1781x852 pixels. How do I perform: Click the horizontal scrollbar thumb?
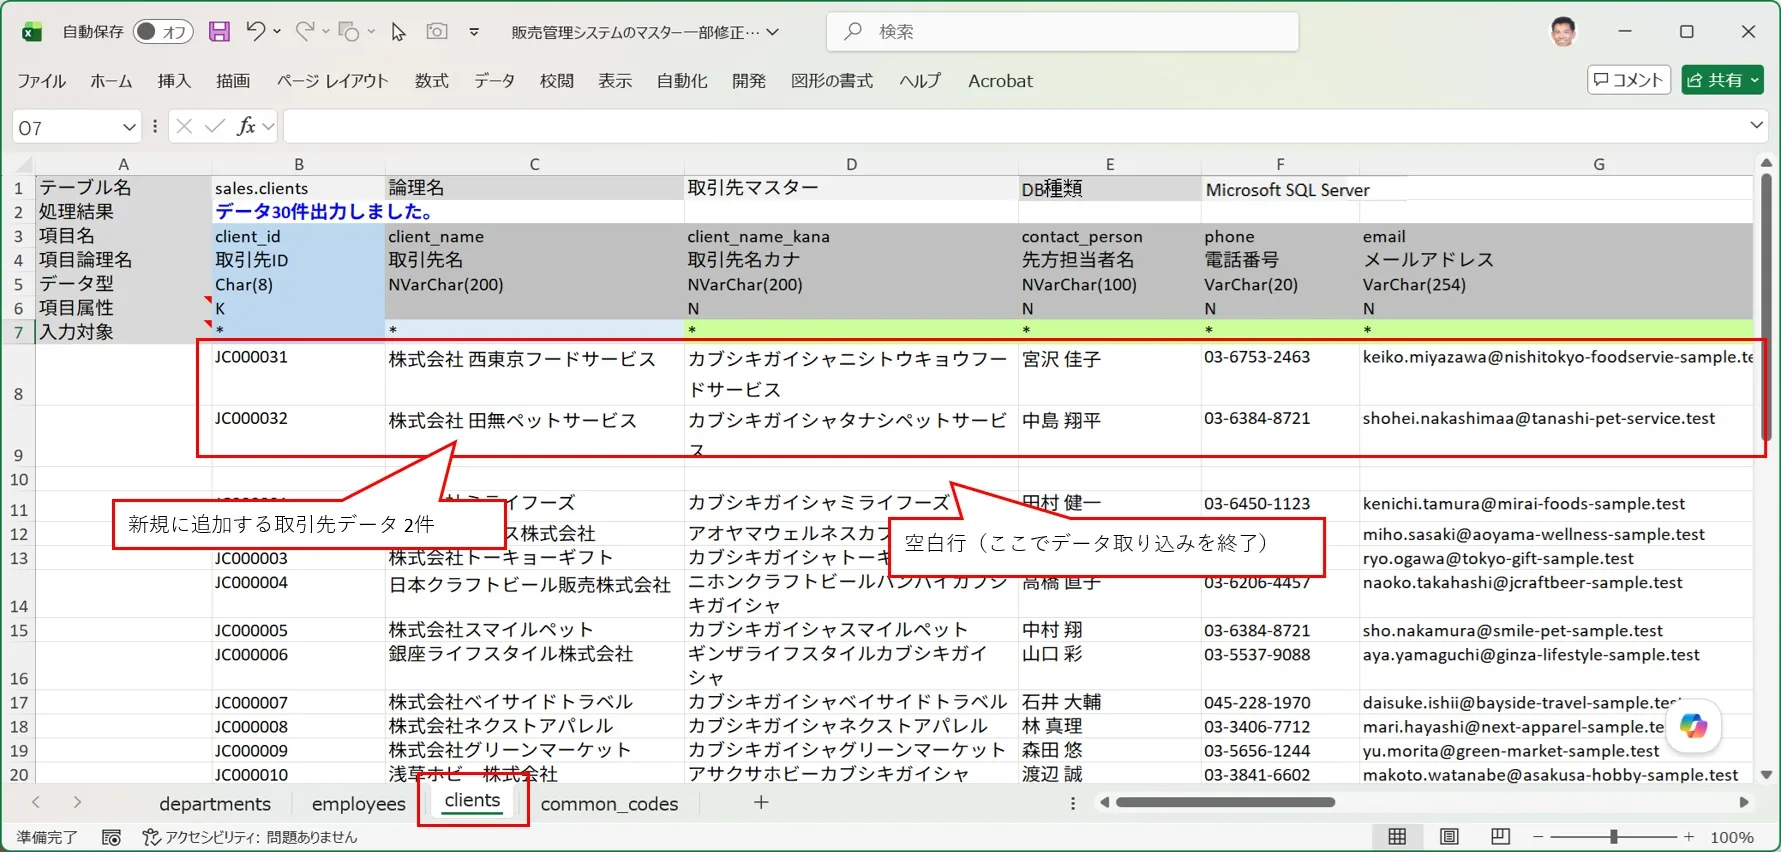click(x=1225, y=802)
